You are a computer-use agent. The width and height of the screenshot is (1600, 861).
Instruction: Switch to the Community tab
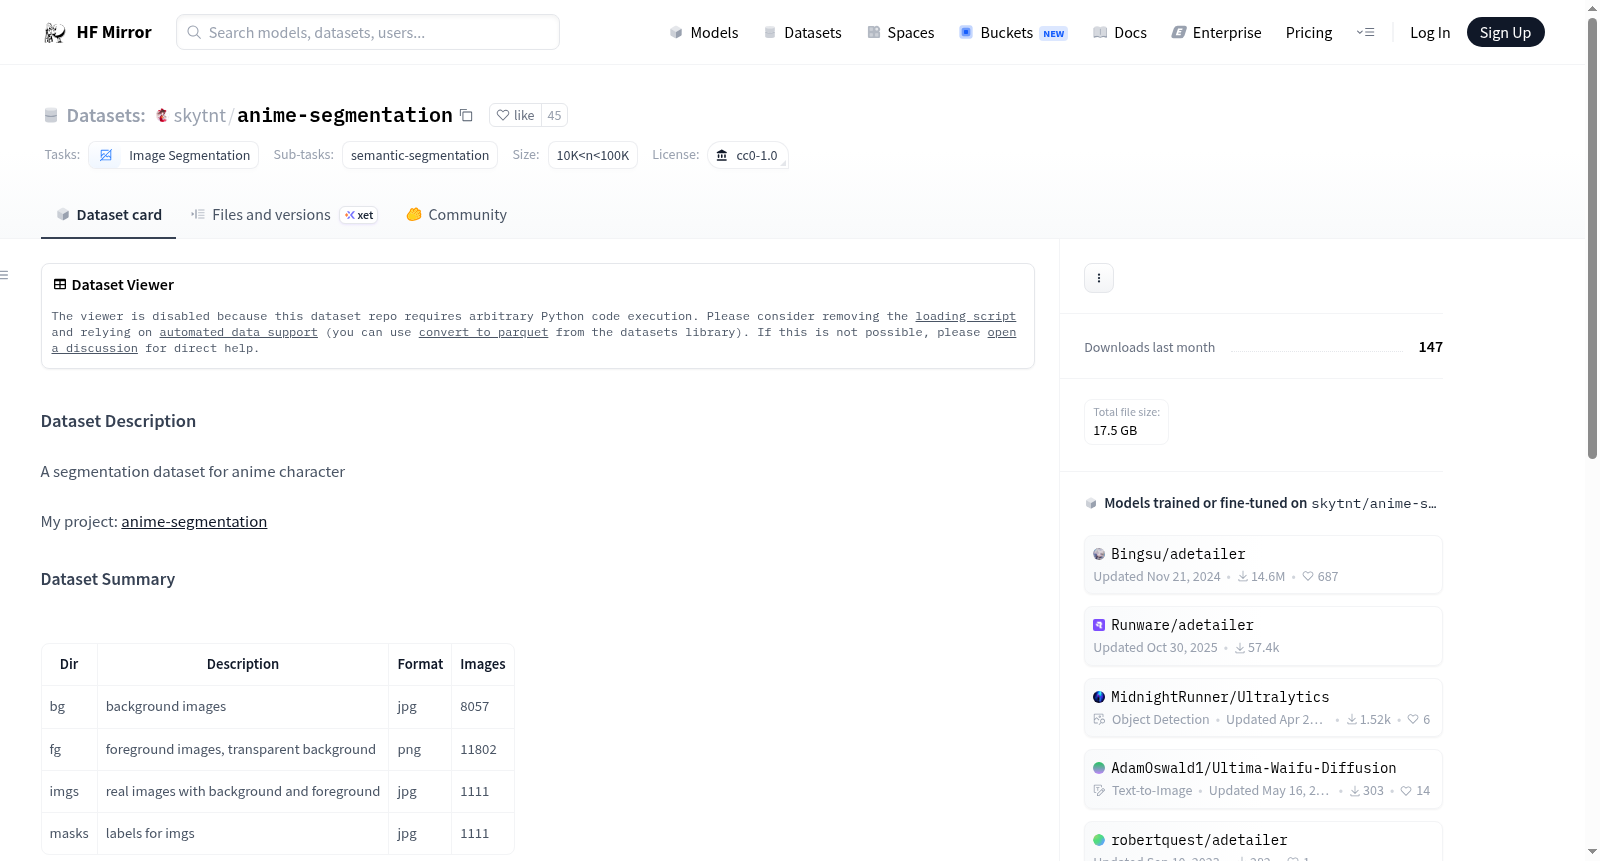tap(456, 215)
